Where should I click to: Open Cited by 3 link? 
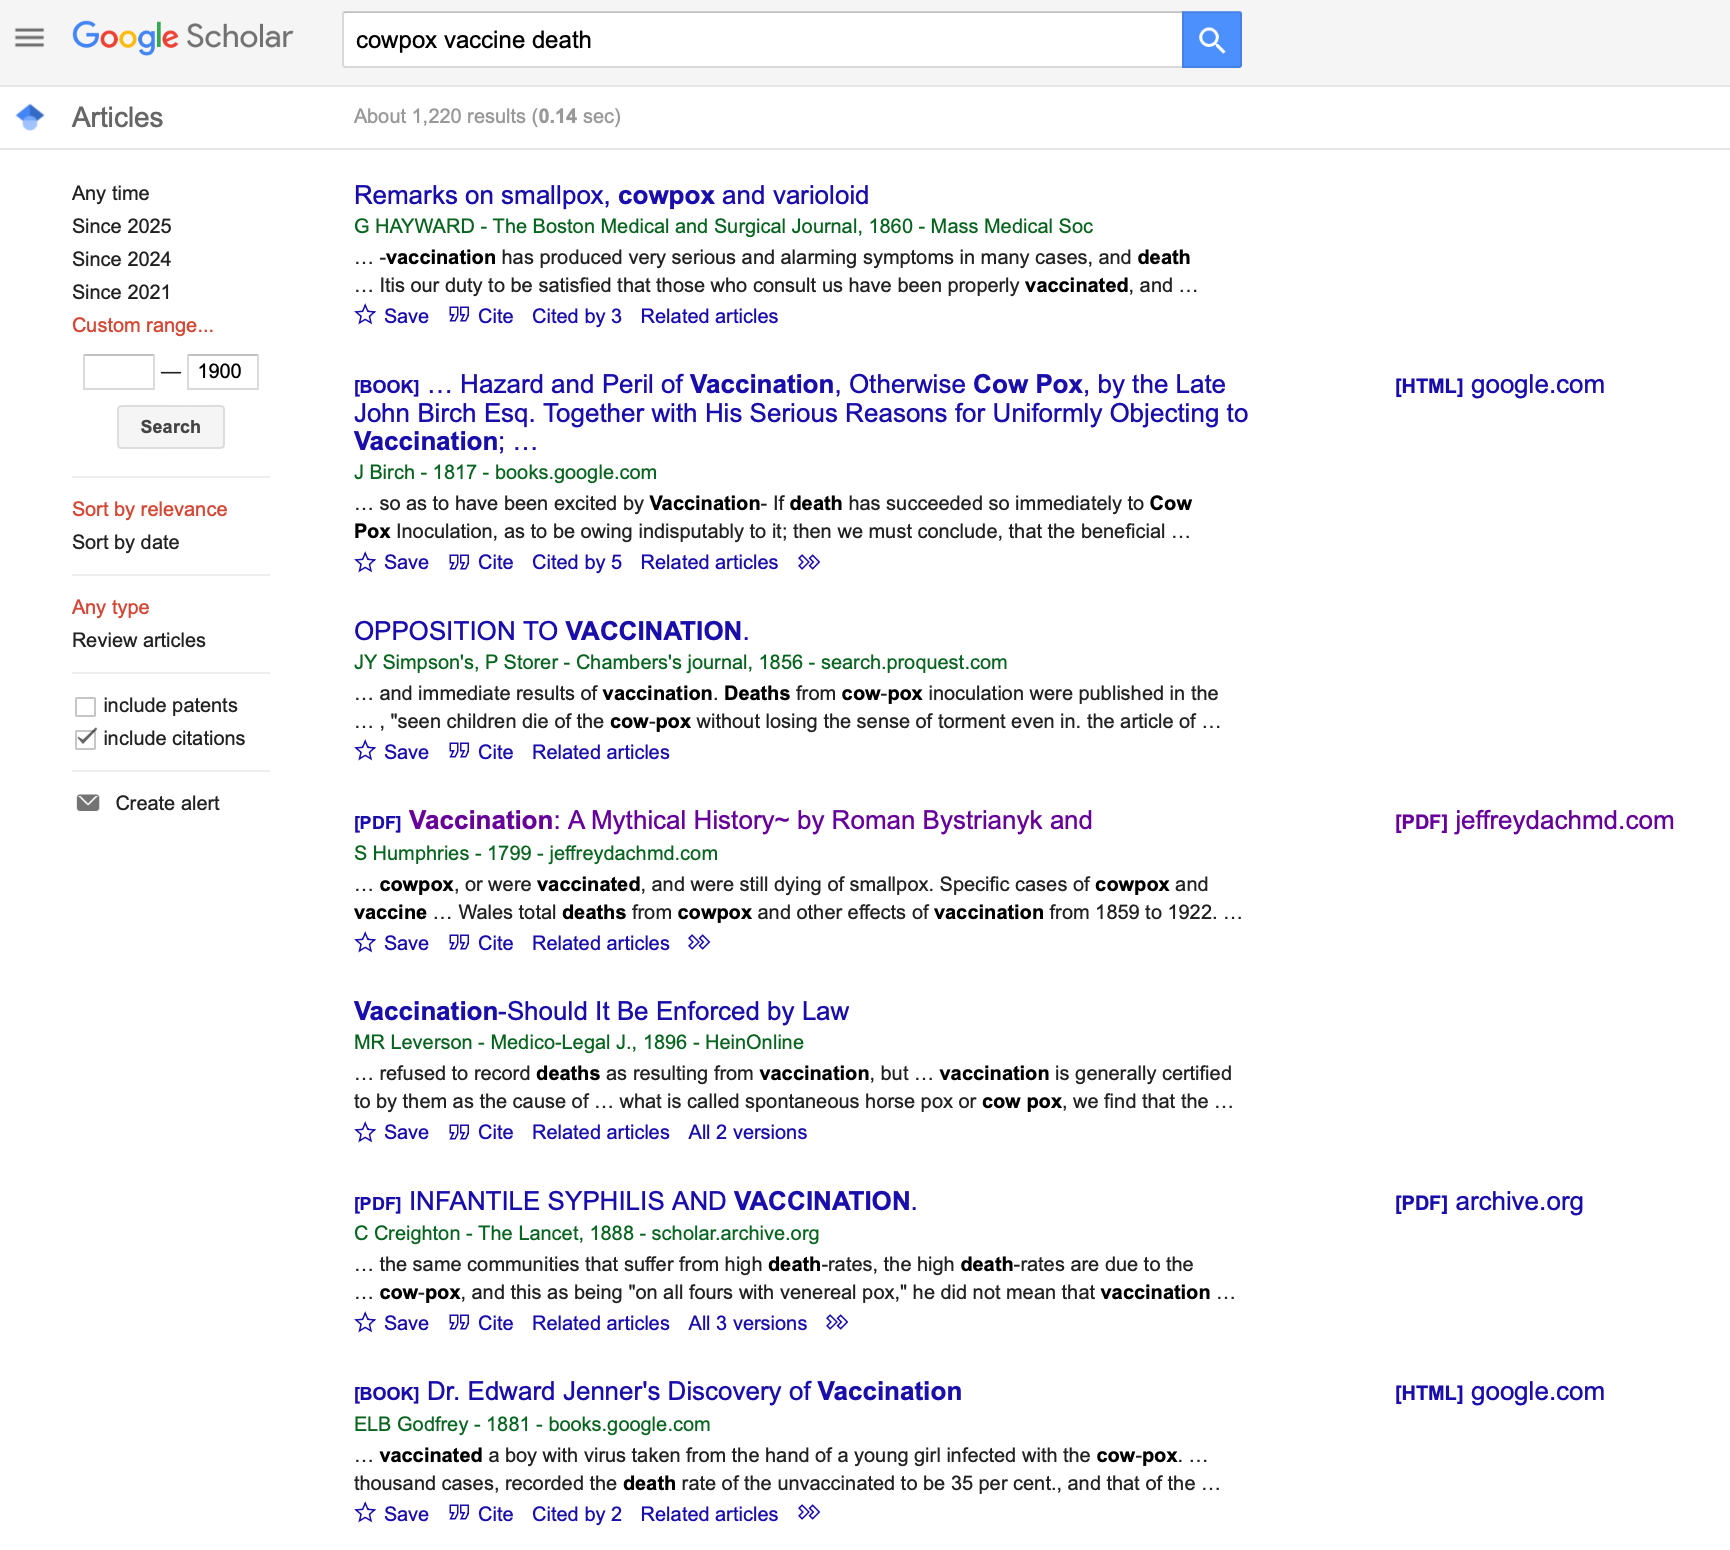[x=577, y=316]
